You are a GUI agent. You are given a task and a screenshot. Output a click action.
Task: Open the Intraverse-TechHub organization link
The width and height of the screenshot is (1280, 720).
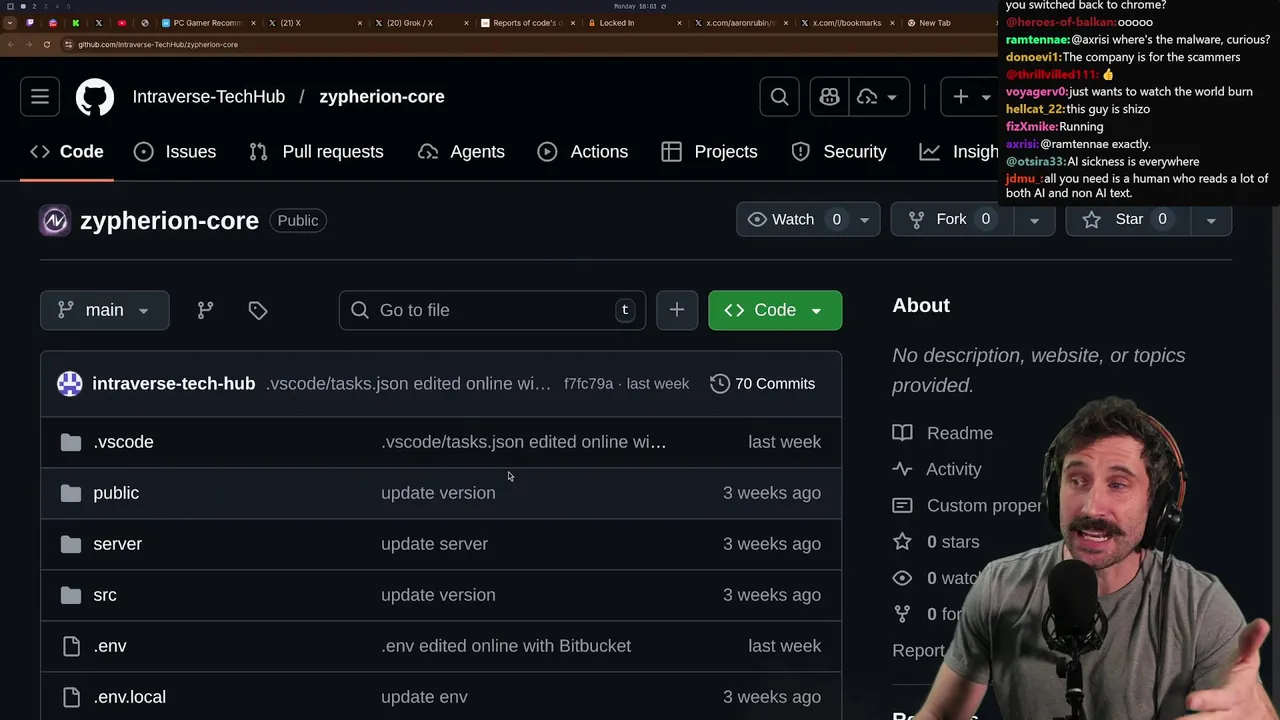(x=209, y=97)
